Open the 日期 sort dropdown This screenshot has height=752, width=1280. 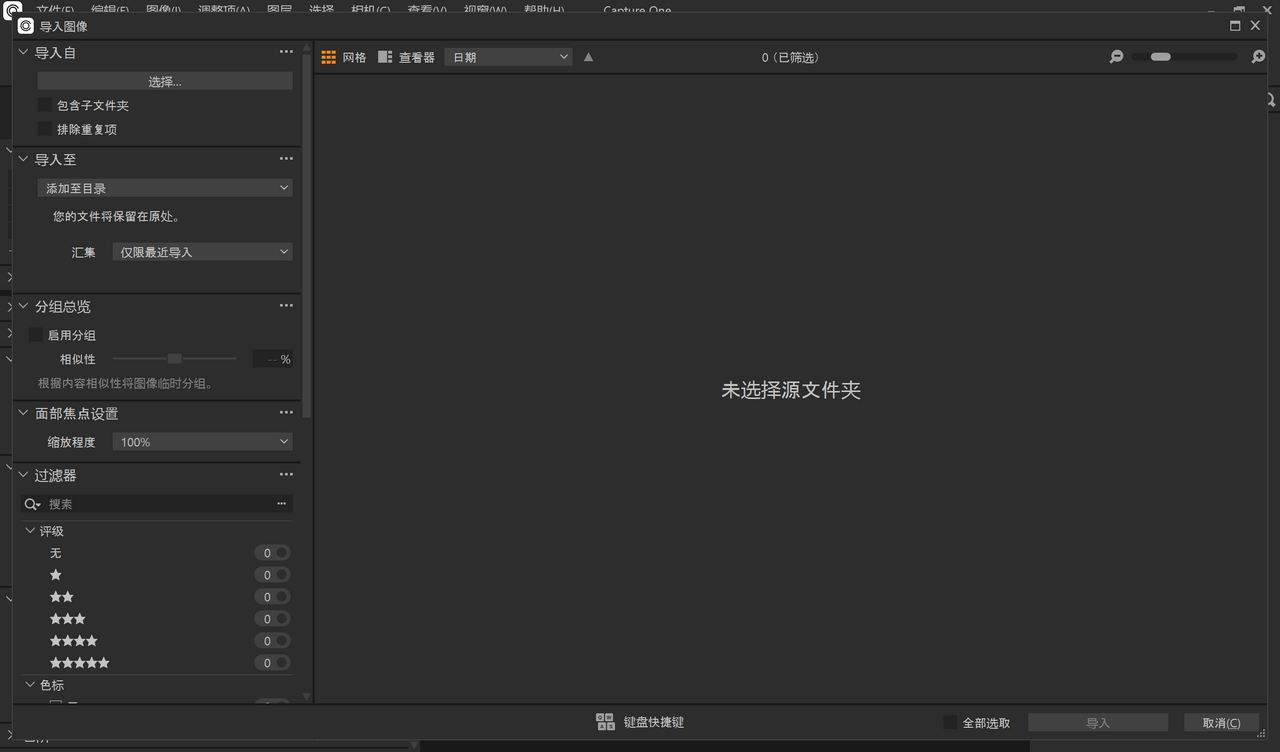507,56
